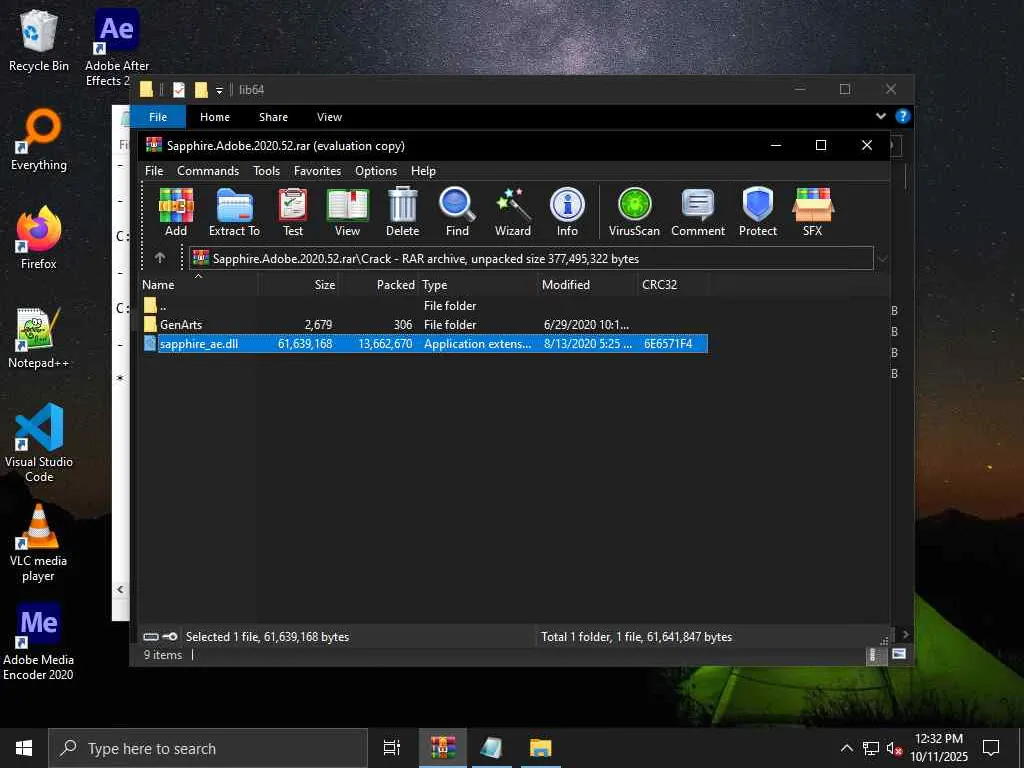Open the notification center icon
1024x768 pixels.
pos(991,748)
